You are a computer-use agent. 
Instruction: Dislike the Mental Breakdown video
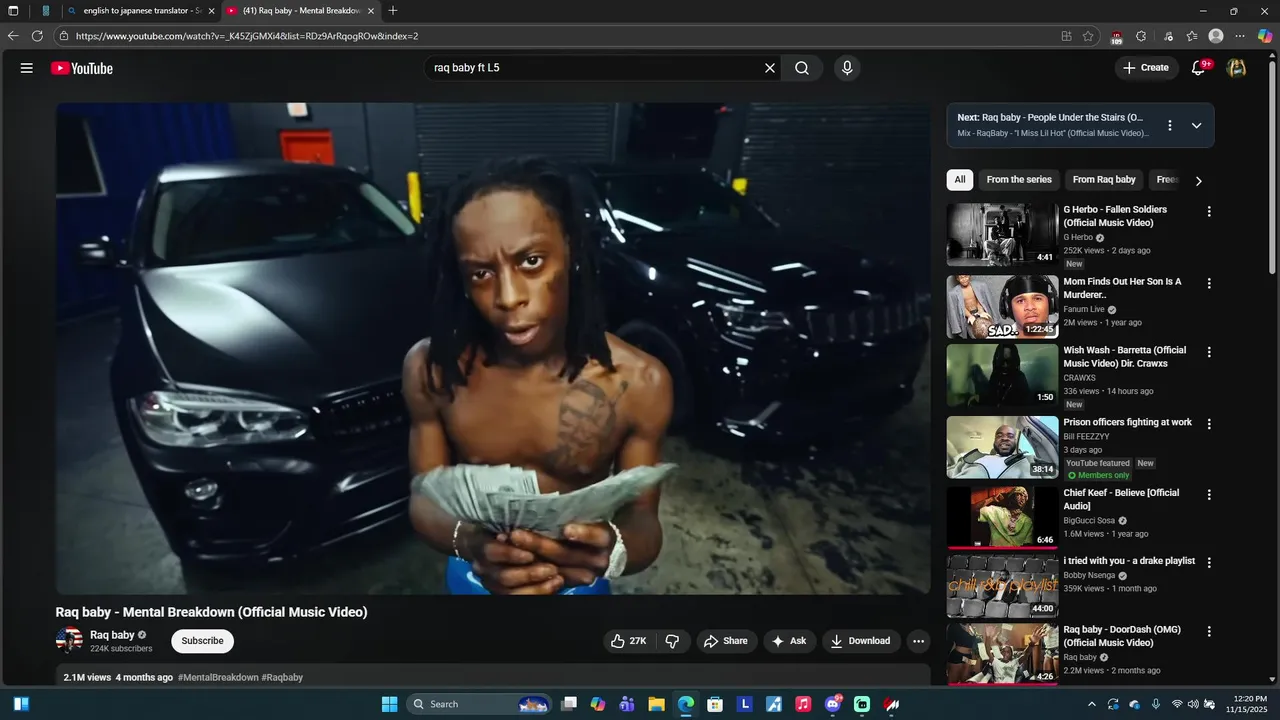pos(673,641)
